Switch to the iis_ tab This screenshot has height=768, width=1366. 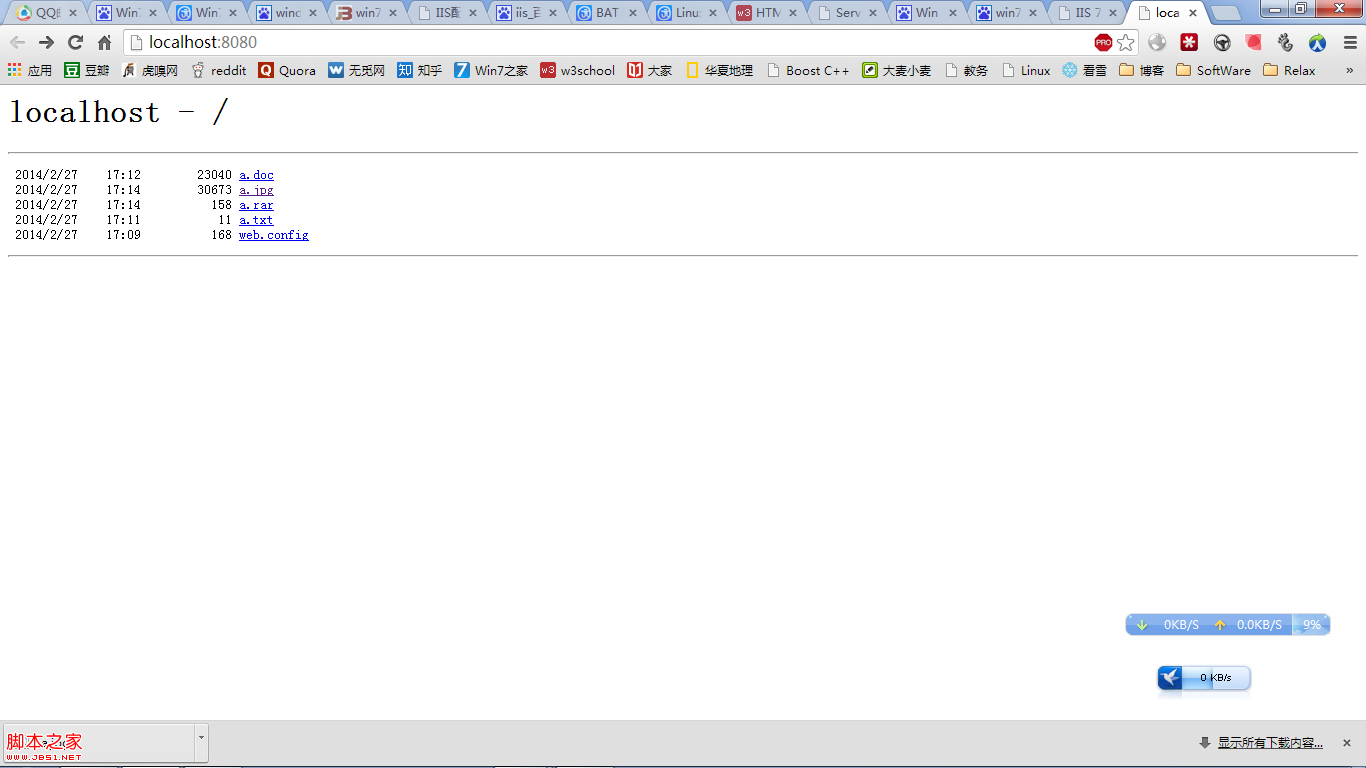tap(526, 13)
